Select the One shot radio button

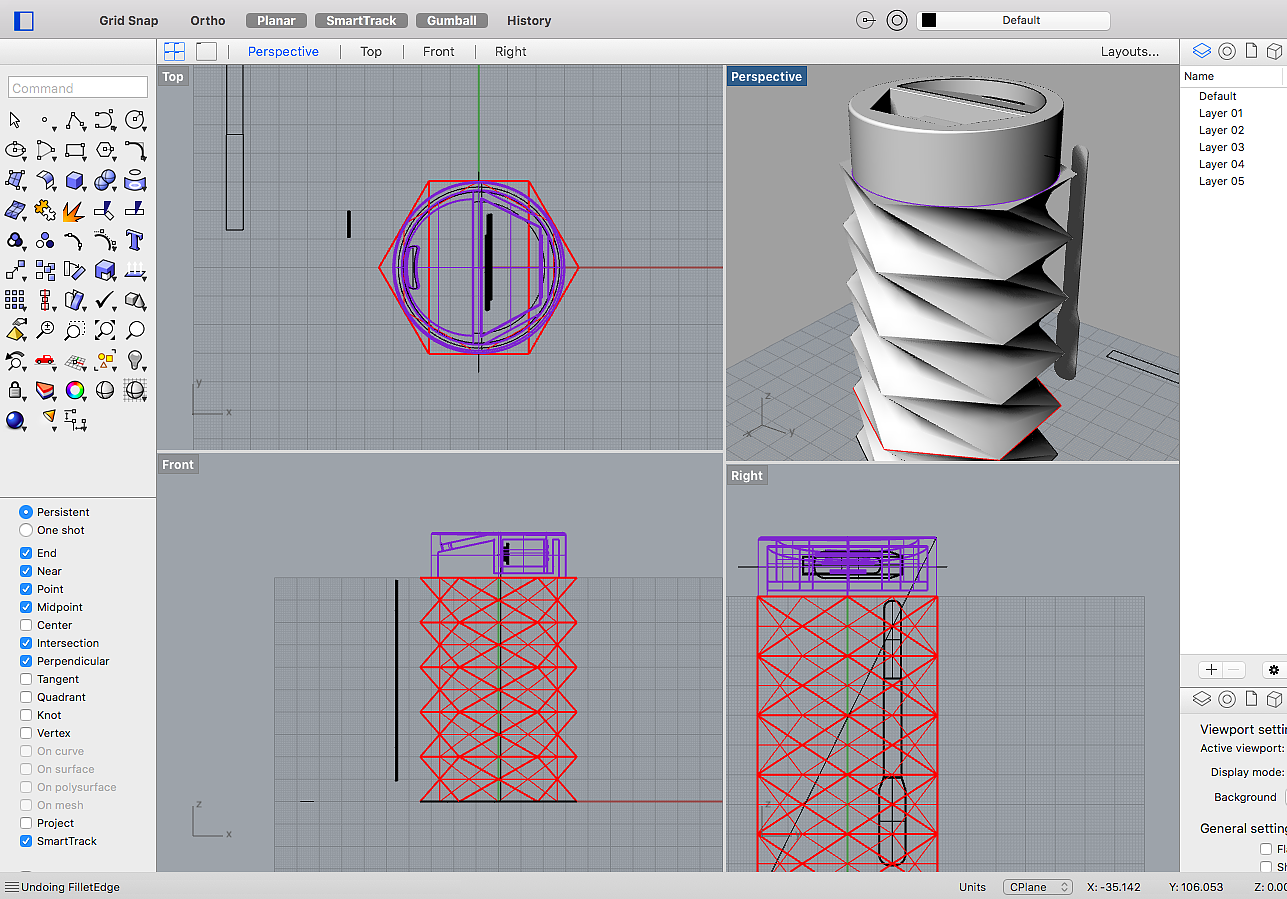[26, 530]
